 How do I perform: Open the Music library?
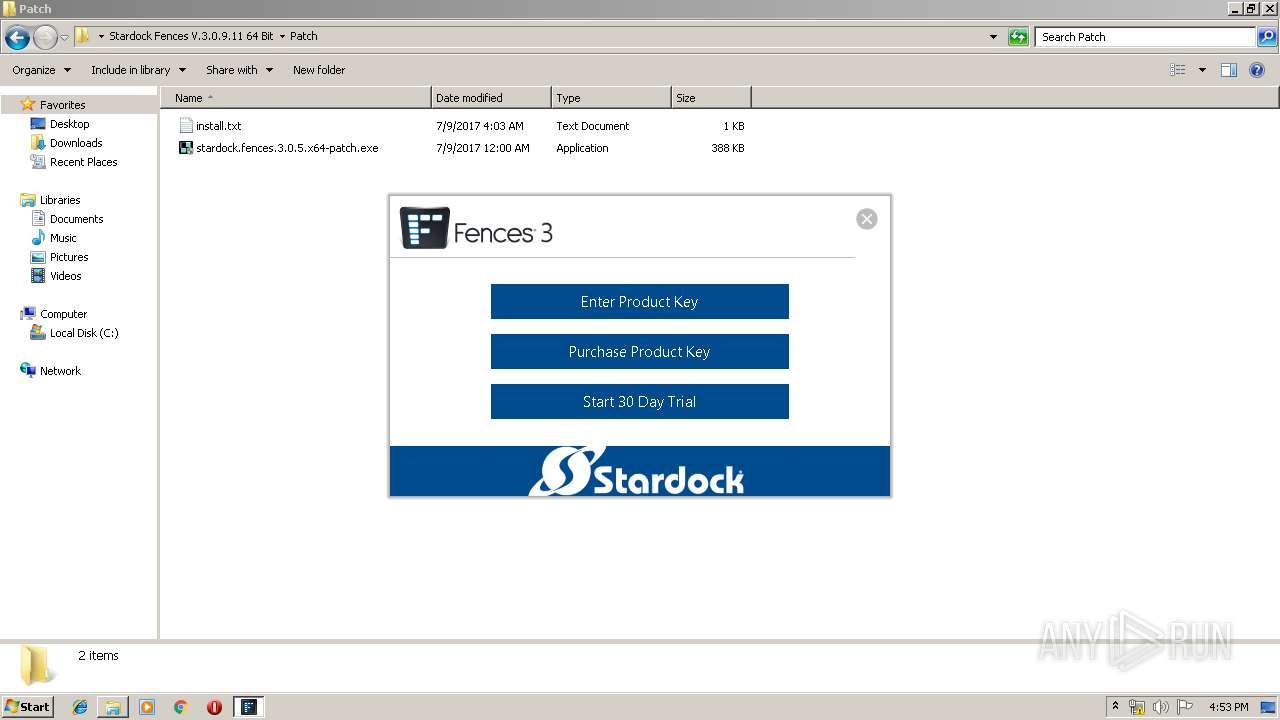[x=63, y=238]
